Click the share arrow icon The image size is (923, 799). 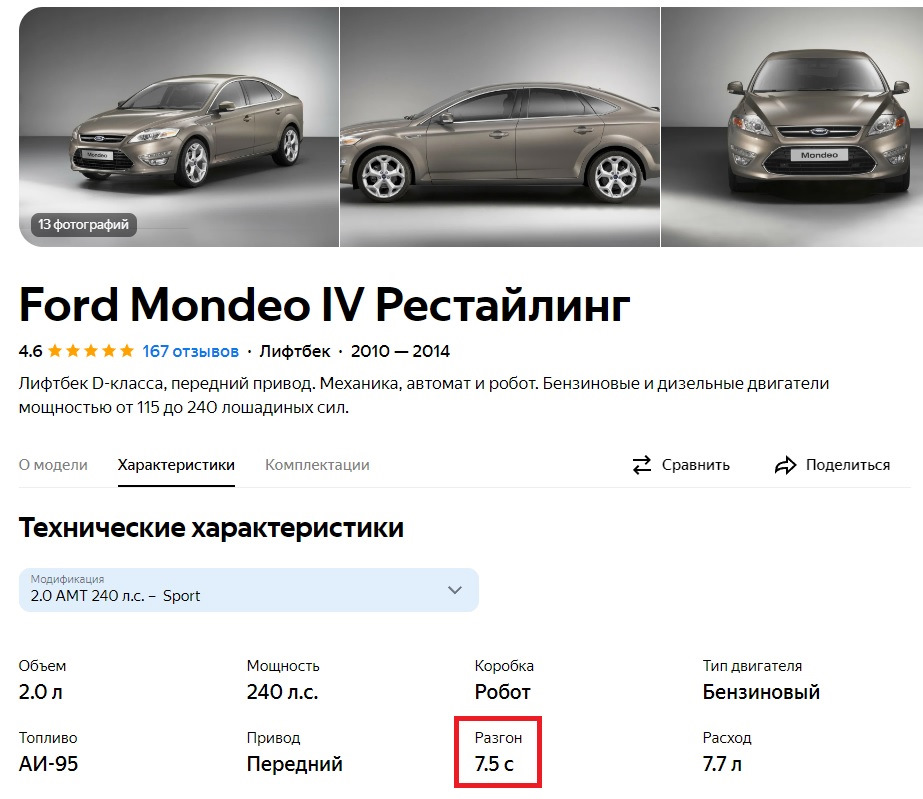click(x=785, y=465)
